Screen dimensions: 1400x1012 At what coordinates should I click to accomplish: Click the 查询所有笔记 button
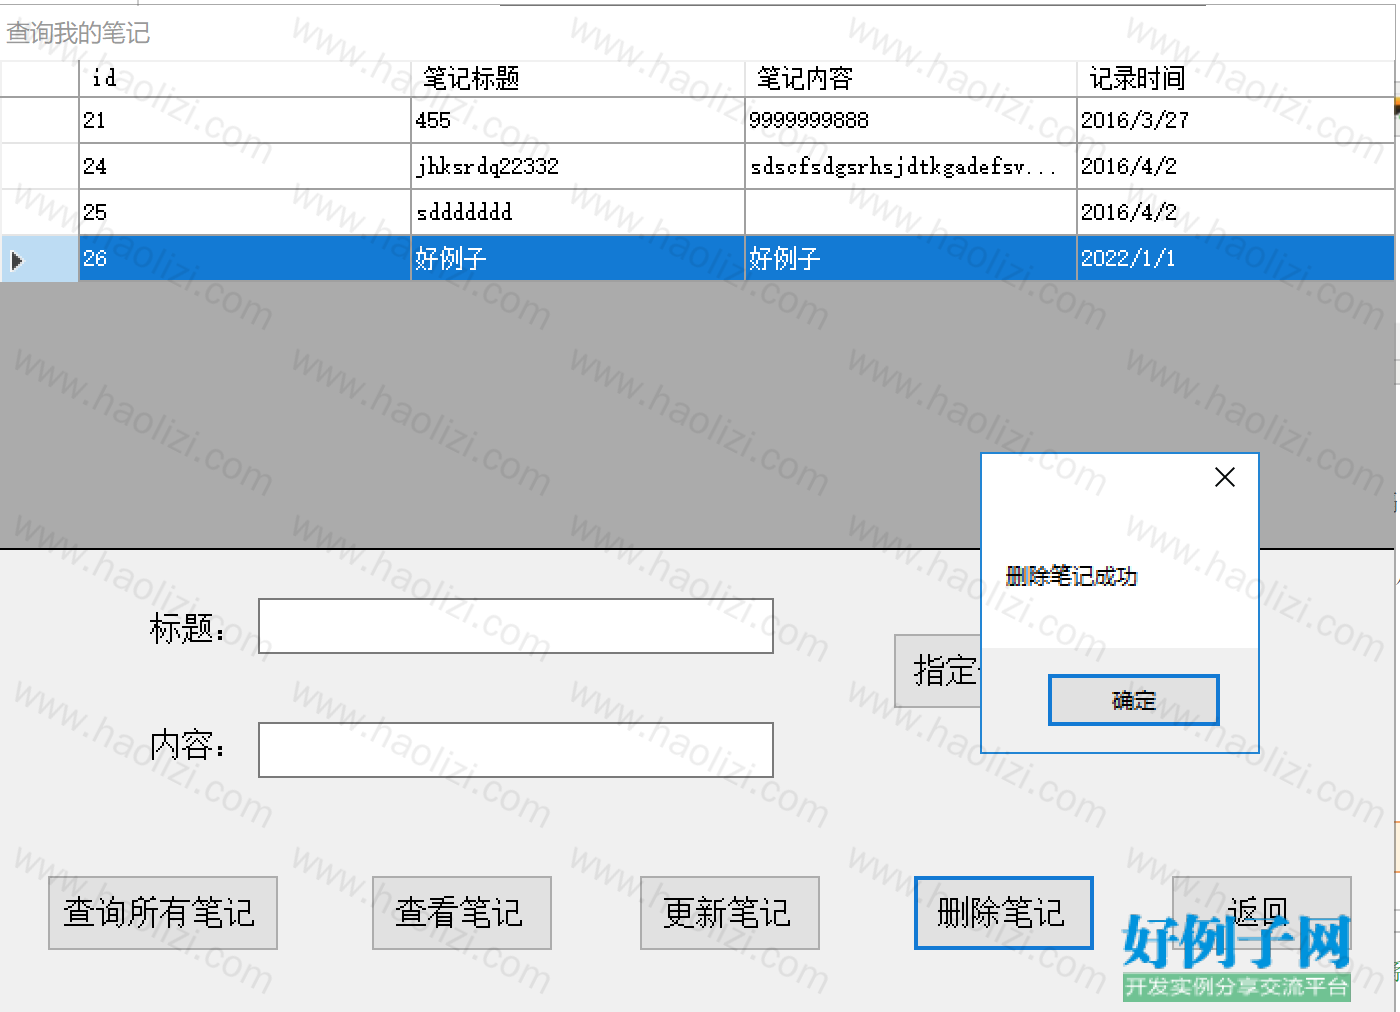click(162, 913)
